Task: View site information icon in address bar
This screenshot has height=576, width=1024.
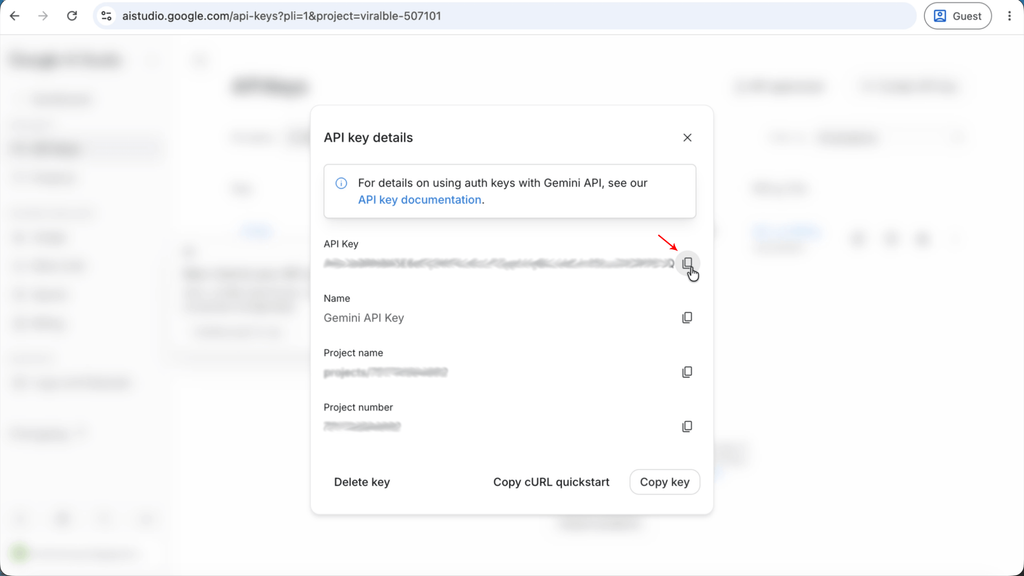Action: pyautogui.click(x=106, y=16)
